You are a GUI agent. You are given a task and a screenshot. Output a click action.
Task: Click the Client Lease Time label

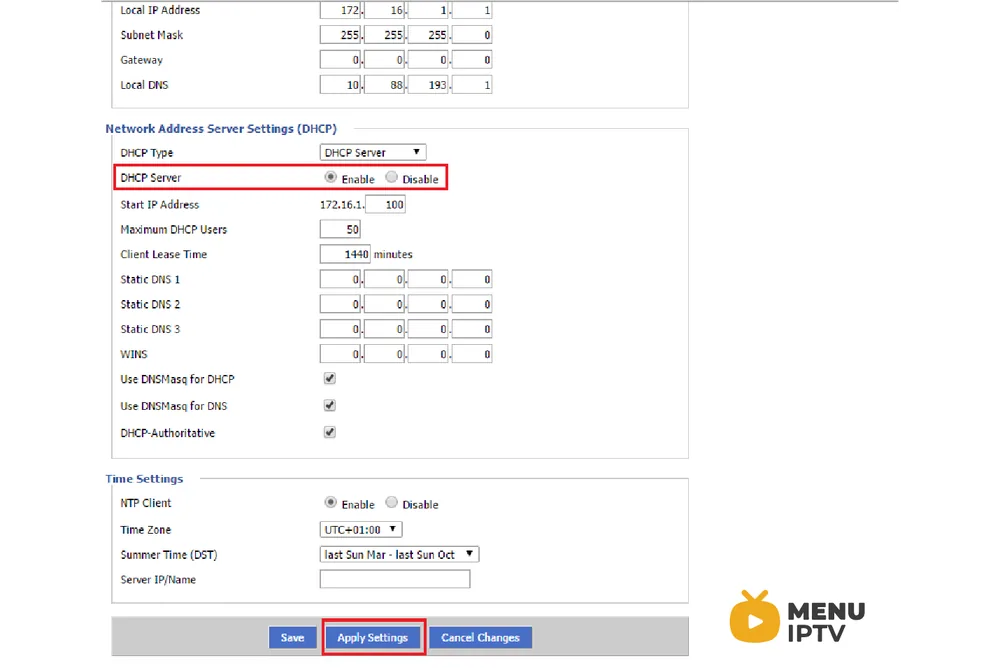(164, 255)
